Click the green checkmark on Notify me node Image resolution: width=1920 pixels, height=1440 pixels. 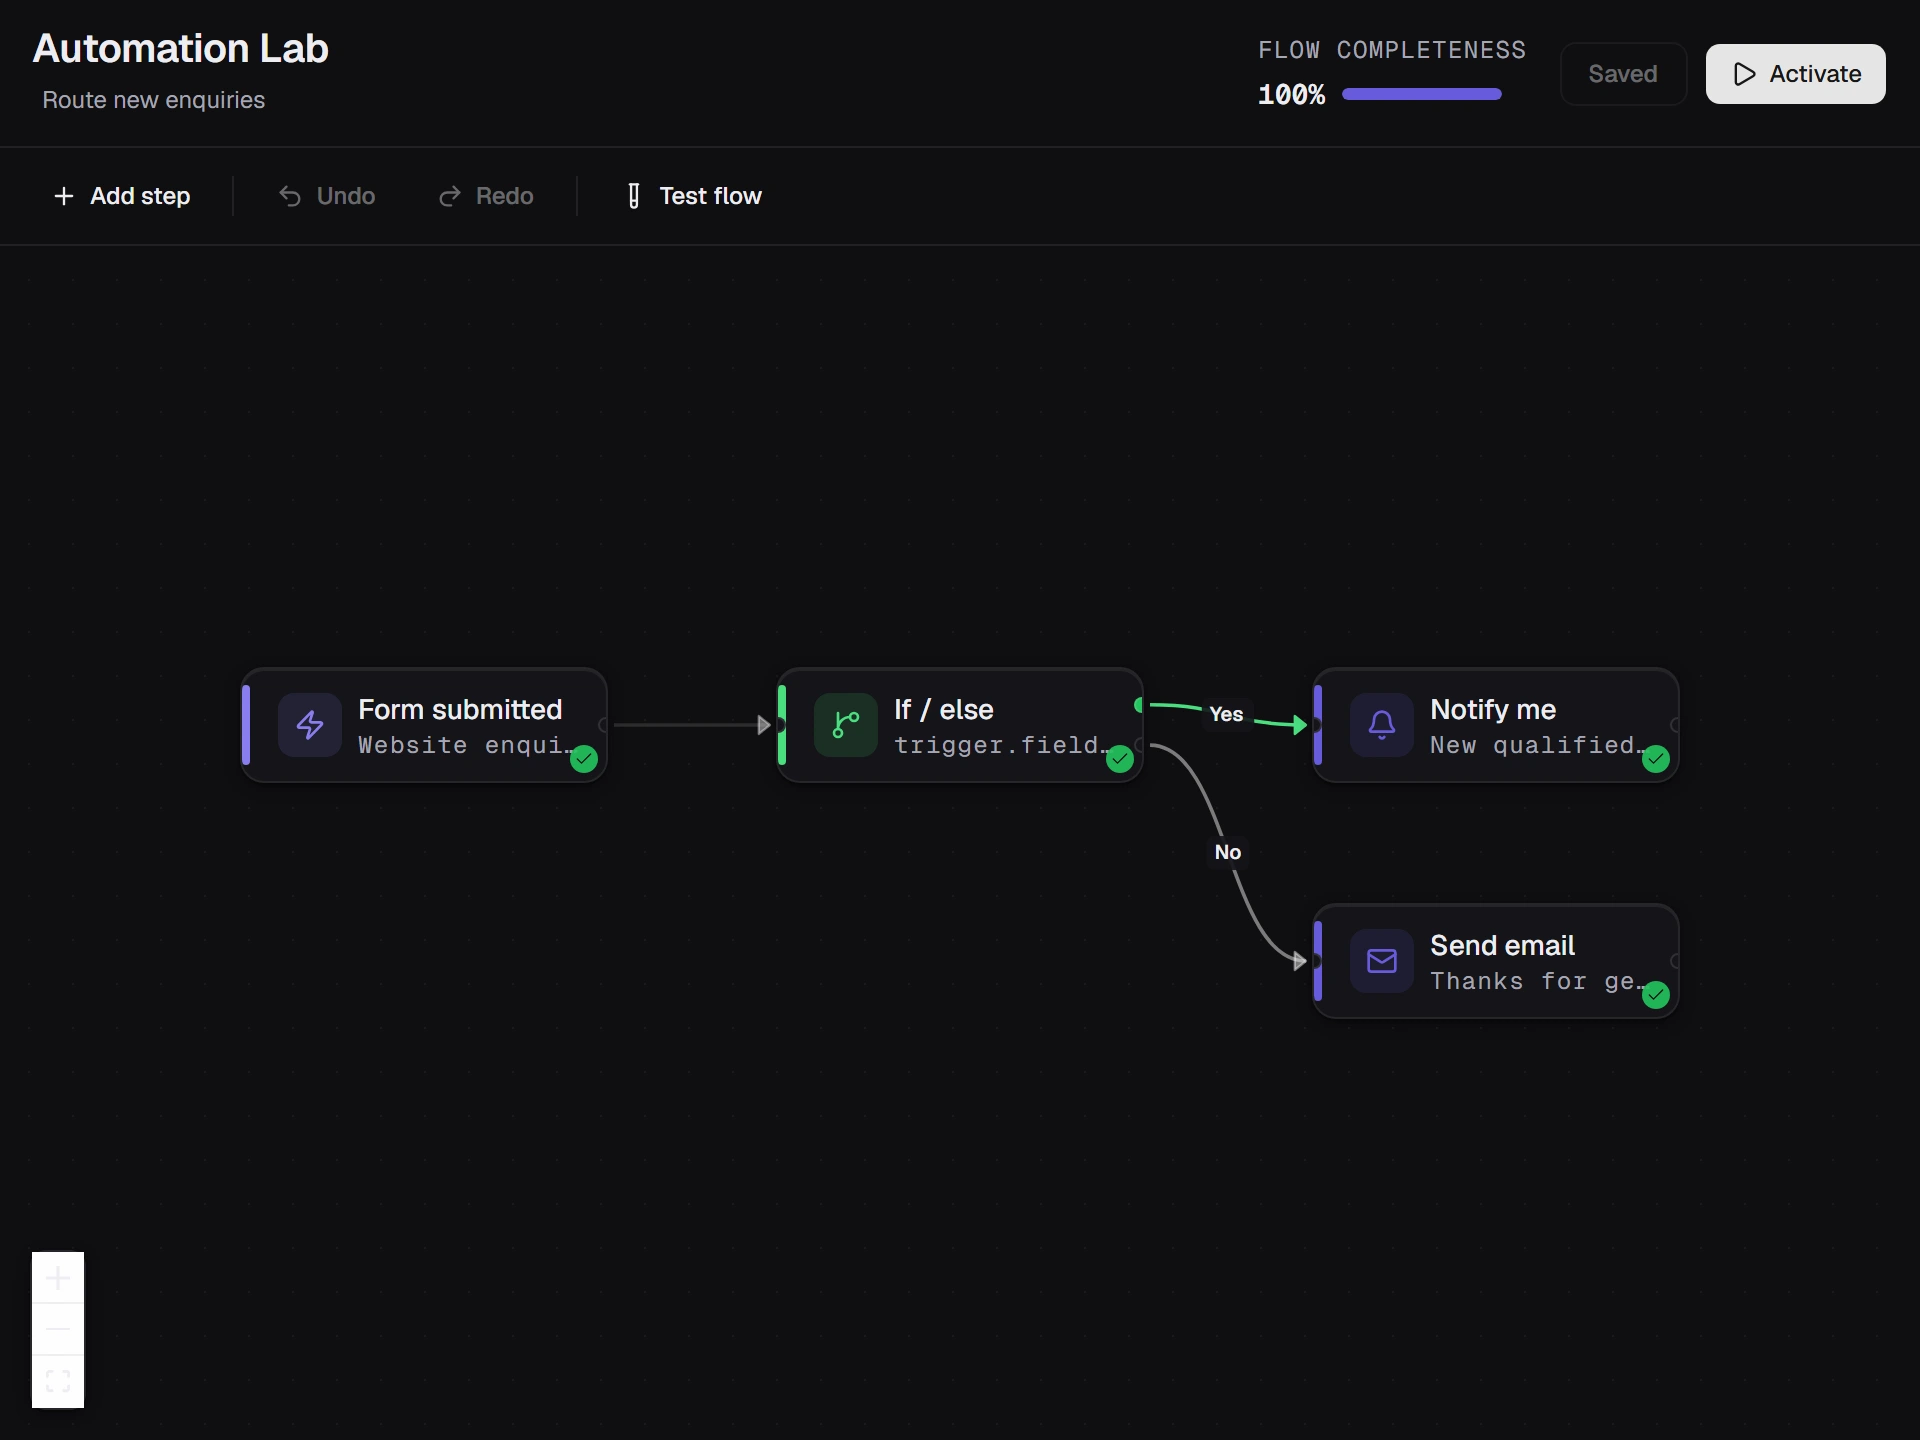click(x=1656, y=759)
